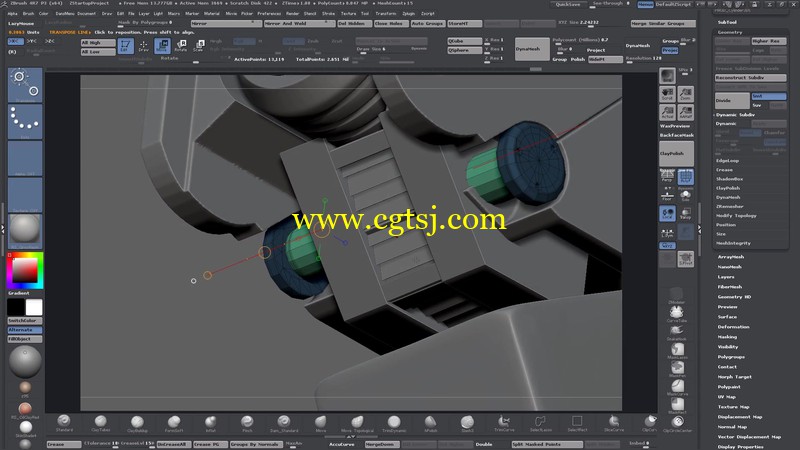Image resolution: width=800 pixels, height=450 pixels.
Task: Select the Move Topological brush icon
Action: pos(357,422)
